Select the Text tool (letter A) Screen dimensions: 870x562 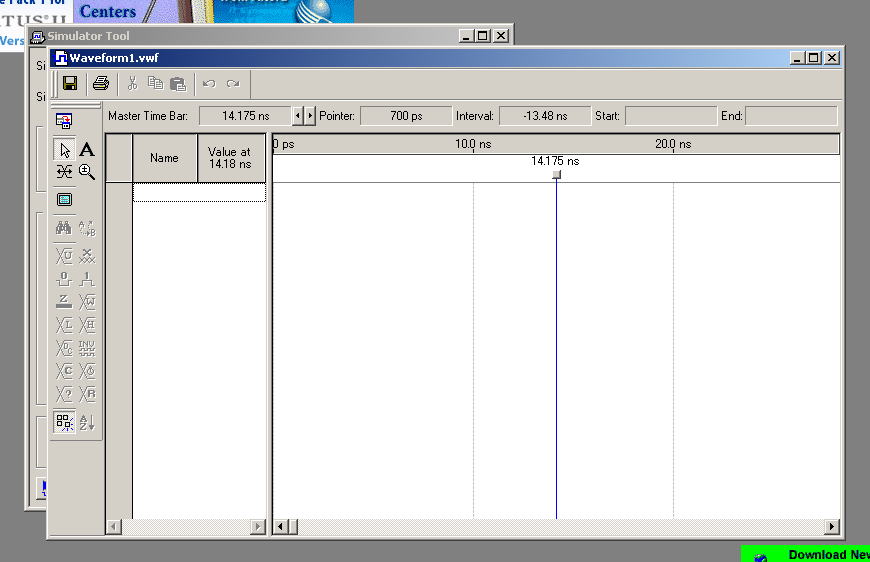pos(87,149)
